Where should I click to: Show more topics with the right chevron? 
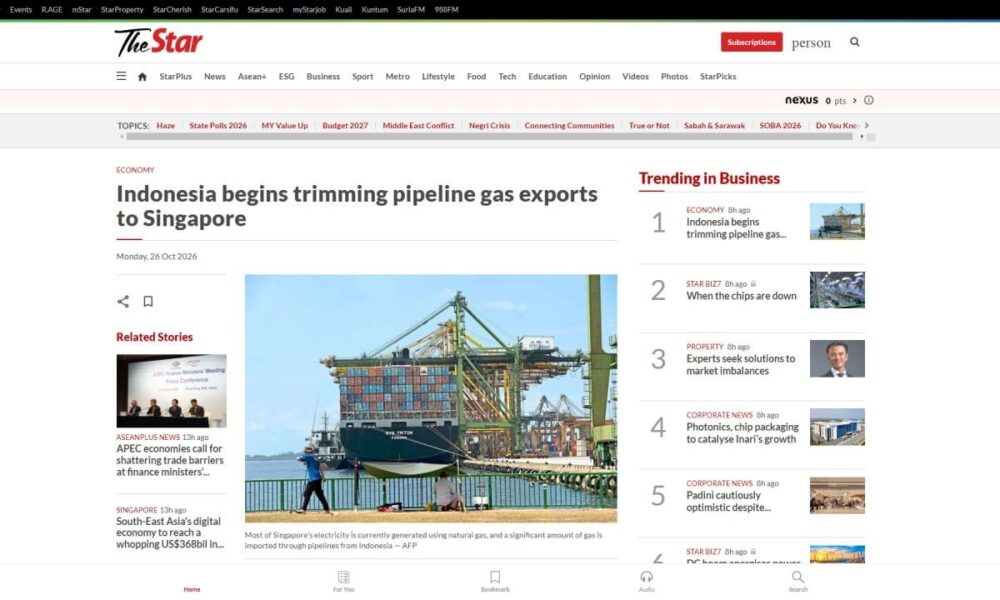(x=867, y=125)
